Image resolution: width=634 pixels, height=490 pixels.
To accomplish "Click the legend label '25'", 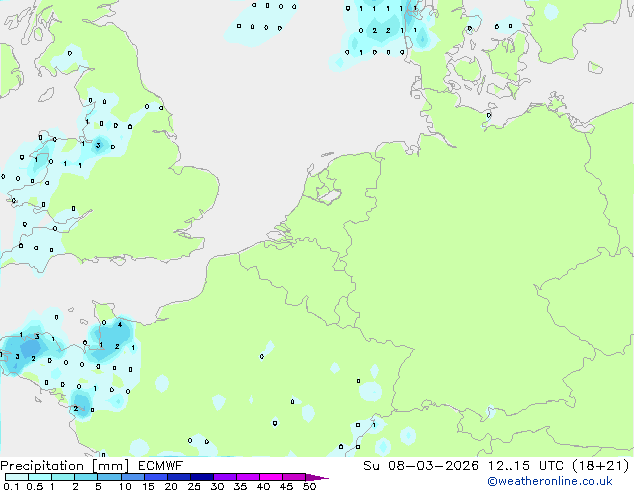I will (194, 486).
